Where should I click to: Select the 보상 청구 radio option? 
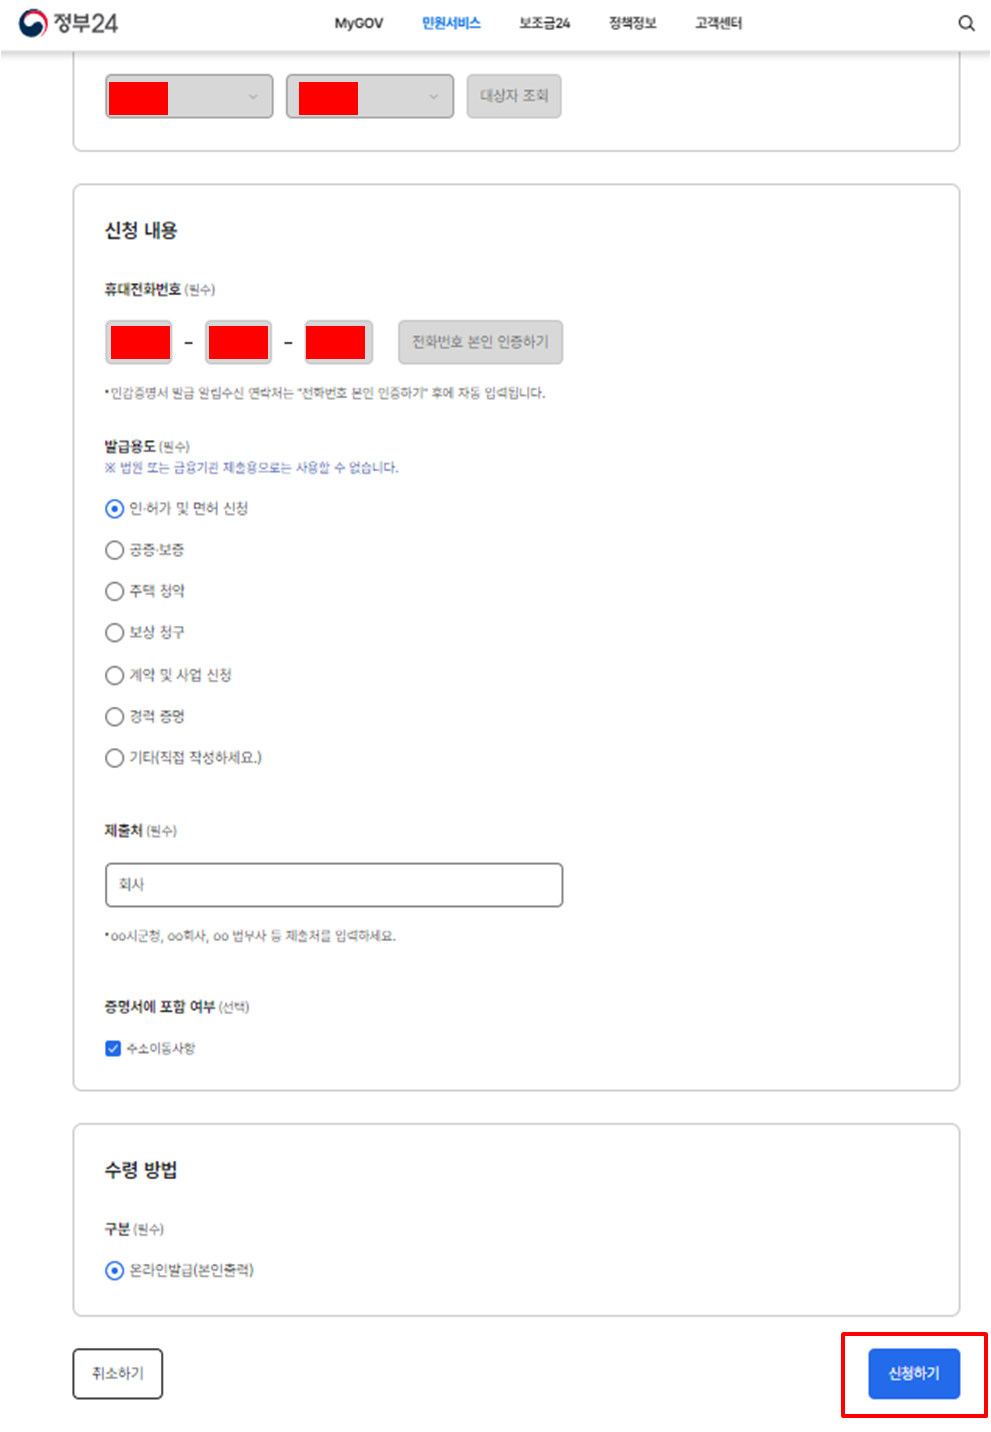[114, 632]
